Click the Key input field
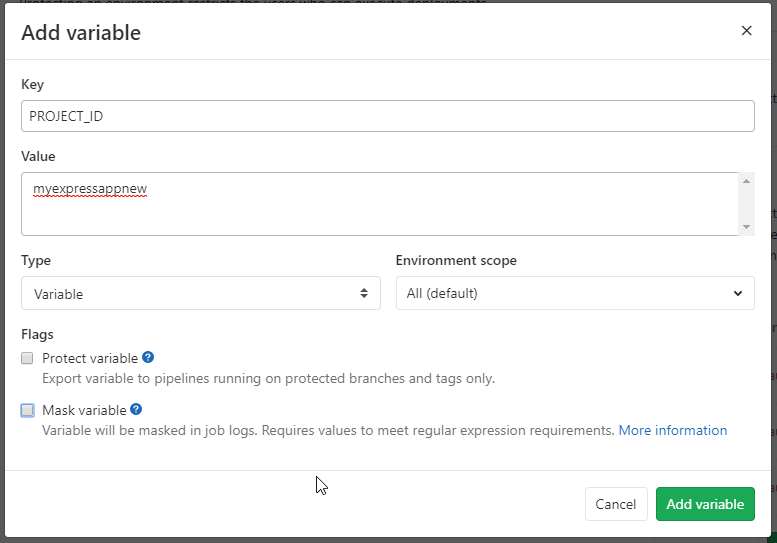Image resolution: width=777 pixels, height=543 pixels. 388,116
